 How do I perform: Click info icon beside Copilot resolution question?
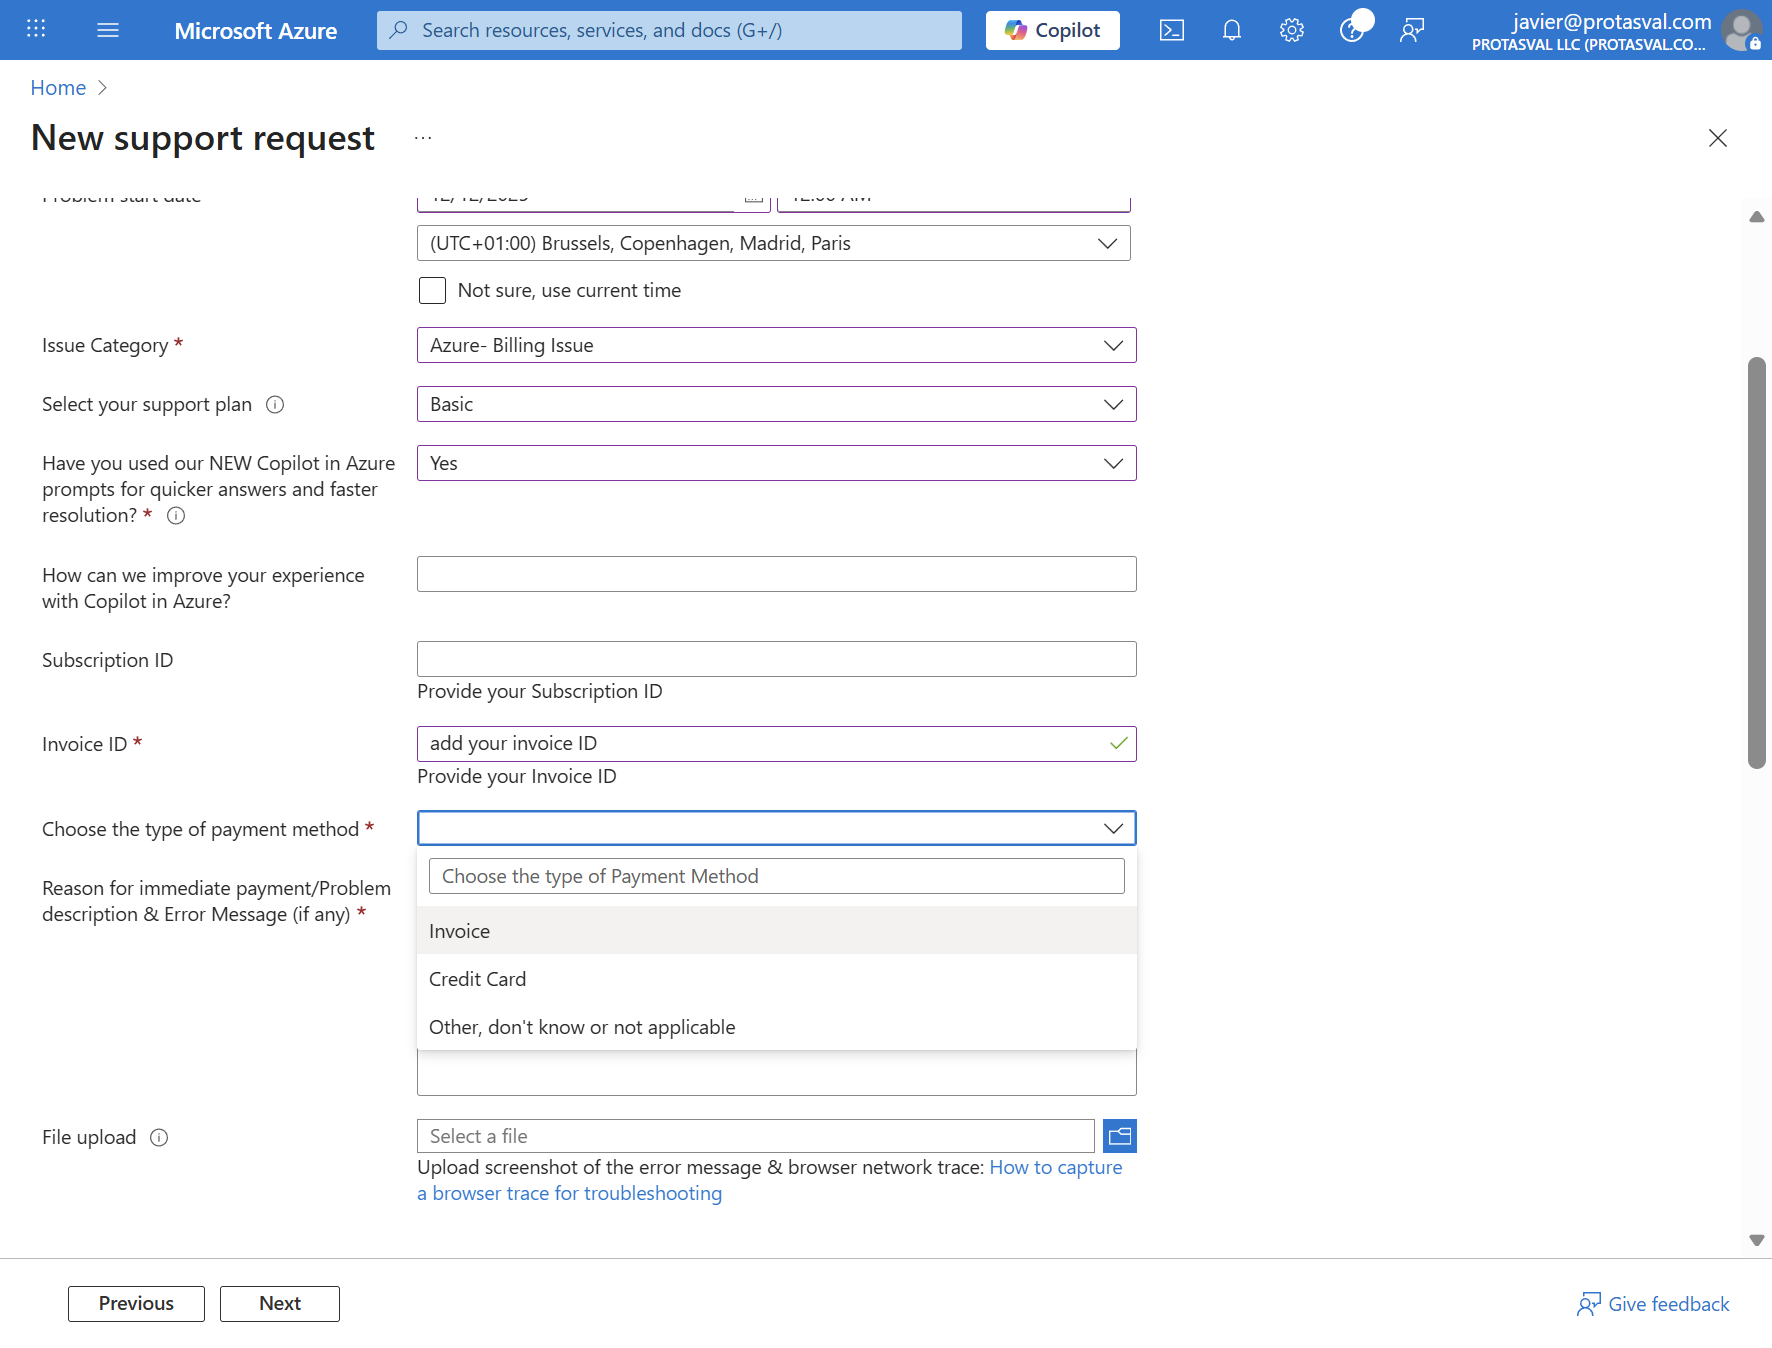pyautogui.click(x=176, y=516)
